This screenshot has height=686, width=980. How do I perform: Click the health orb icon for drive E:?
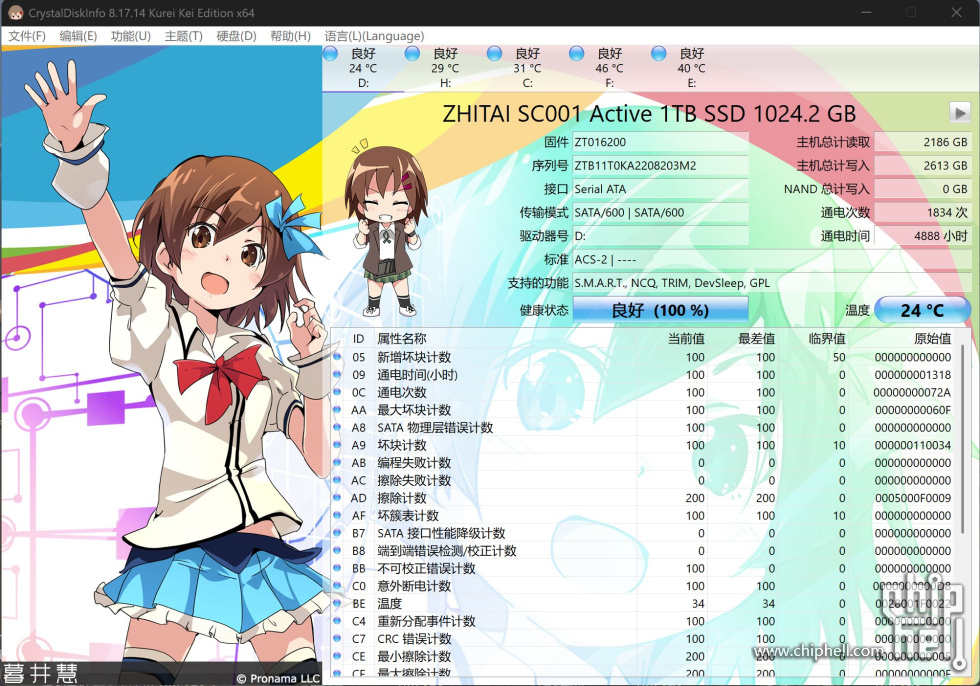pos(657,52)
